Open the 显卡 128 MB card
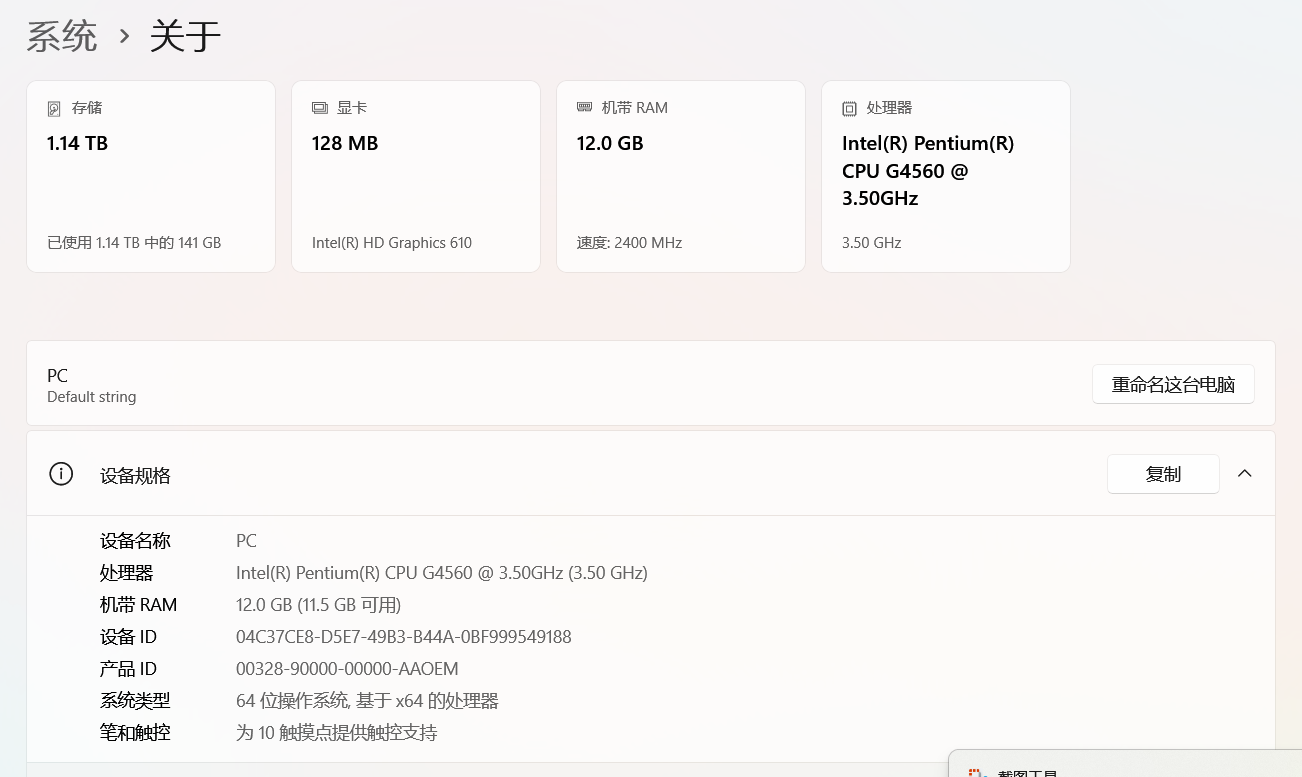The width and height of the screenshot is (1302, 777). 416,176
